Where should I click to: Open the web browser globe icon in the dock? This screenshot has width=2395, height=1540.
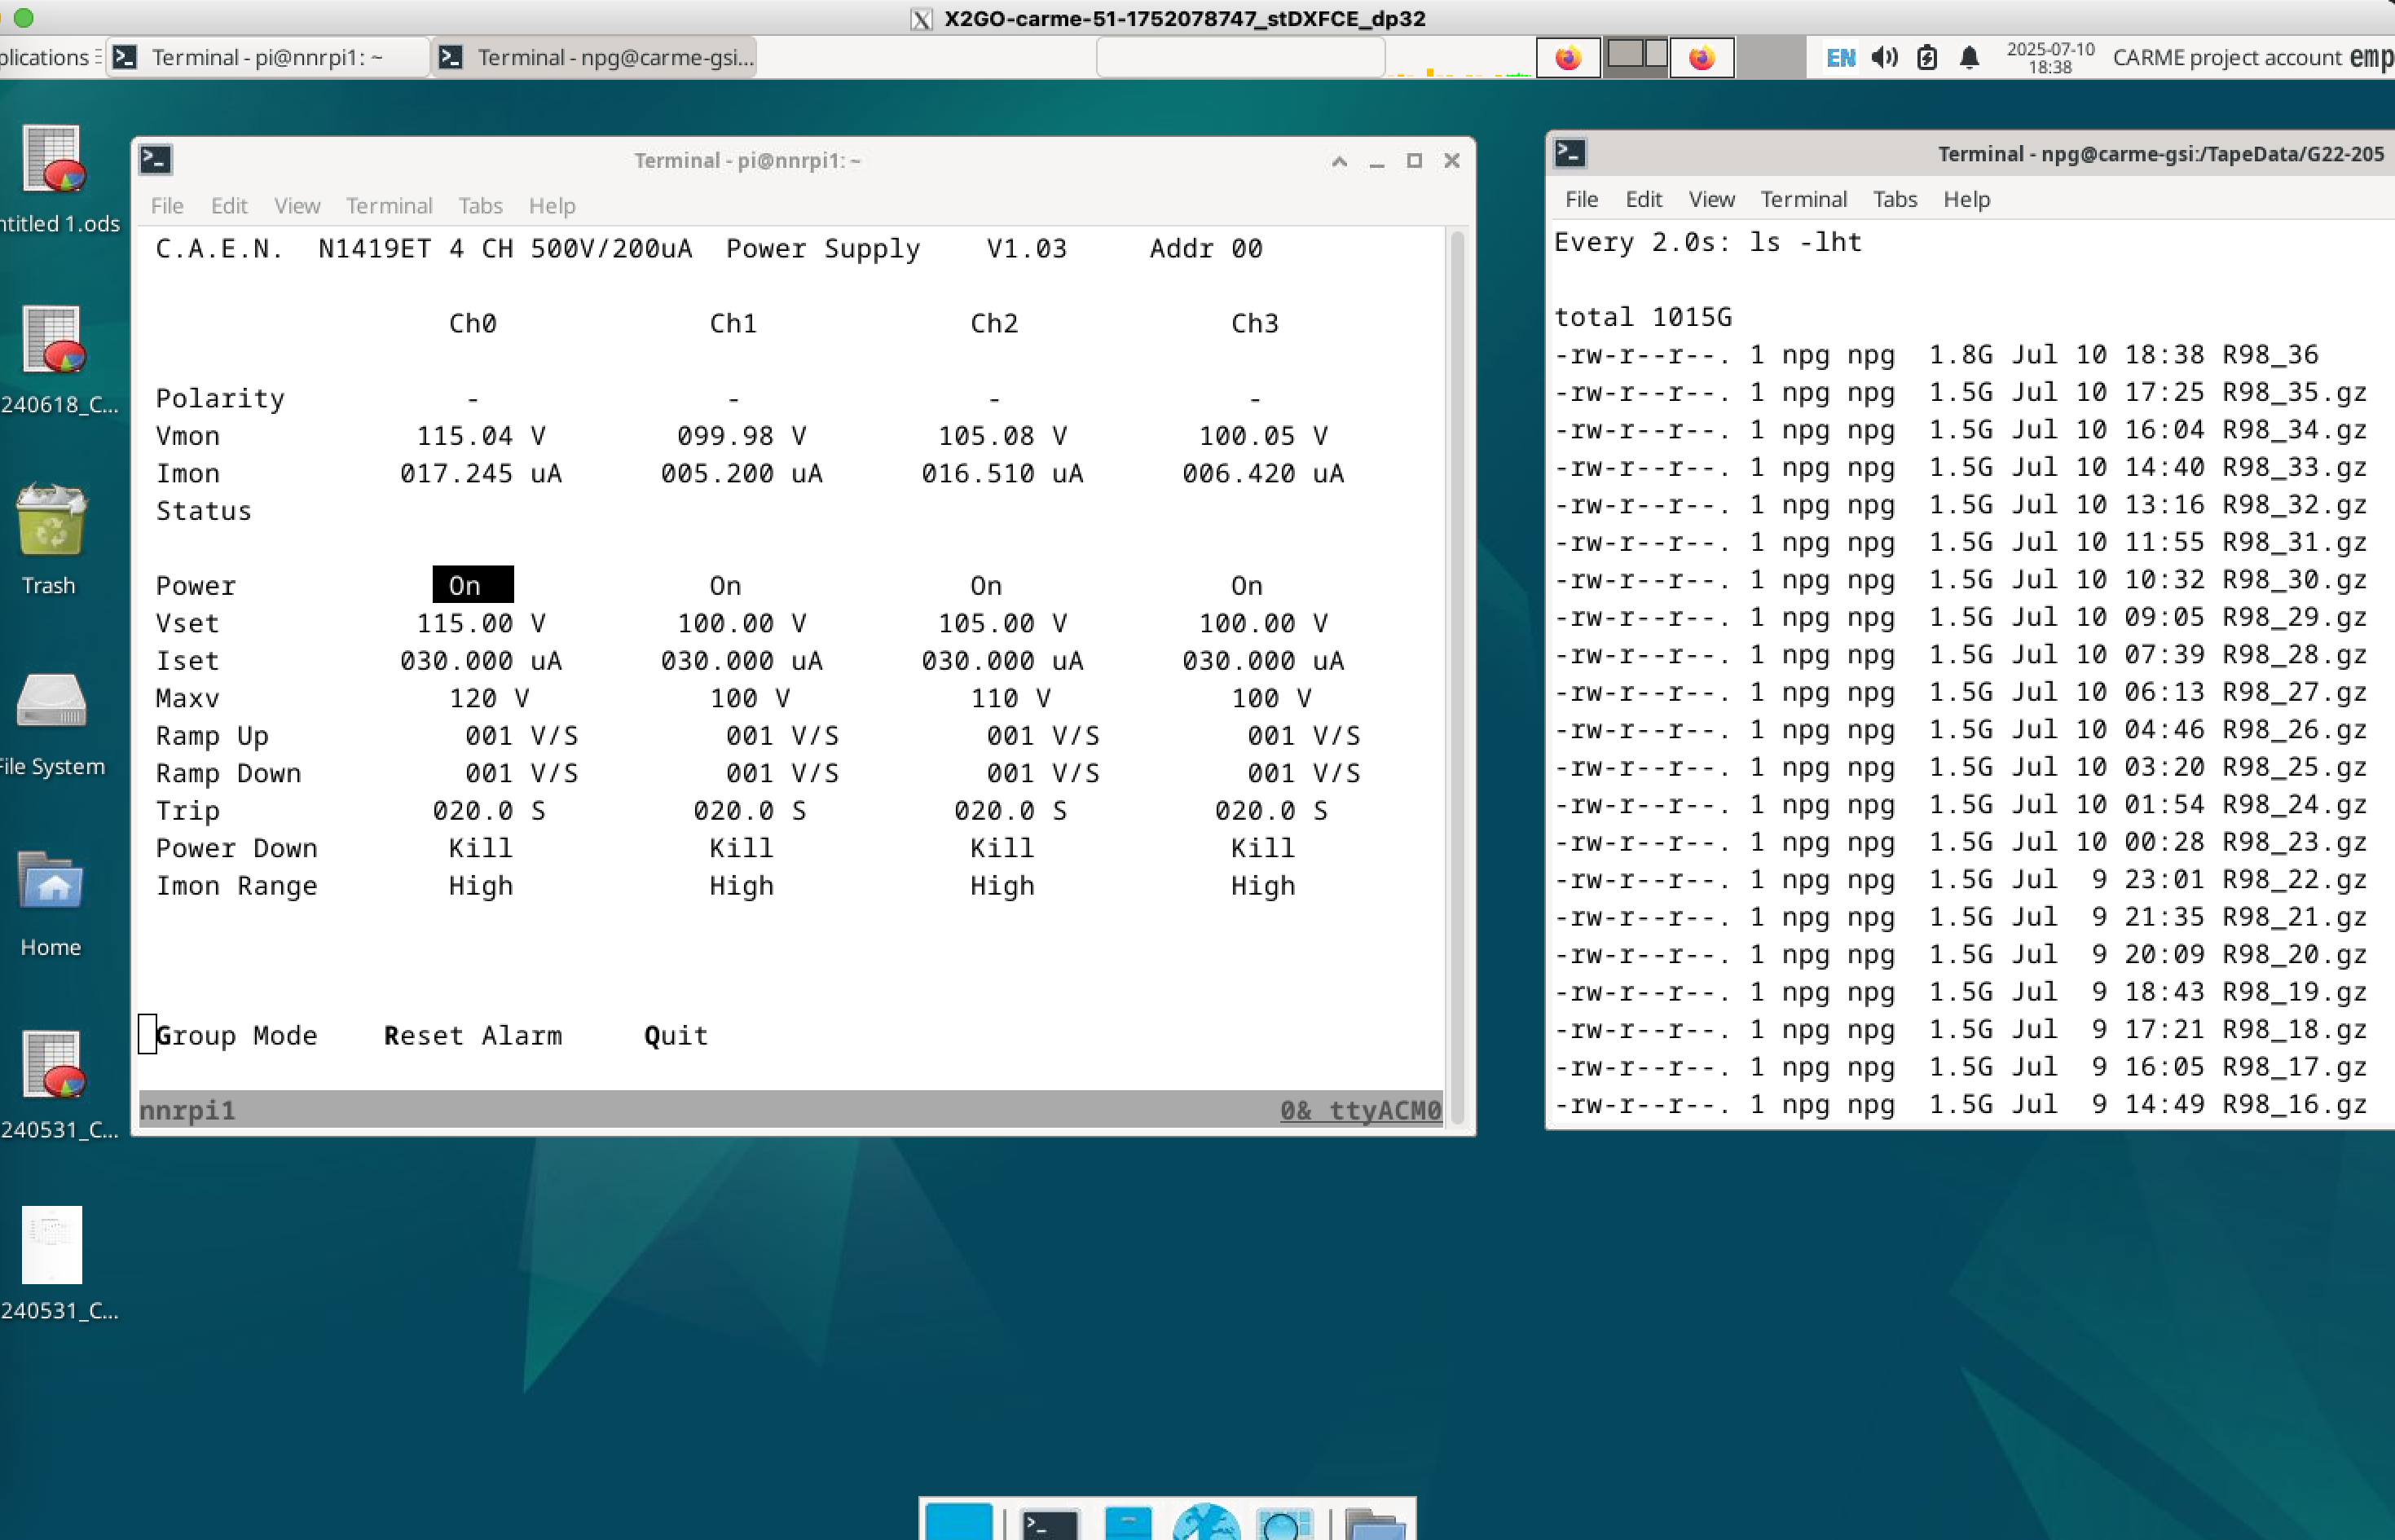coord(1205,1524)
